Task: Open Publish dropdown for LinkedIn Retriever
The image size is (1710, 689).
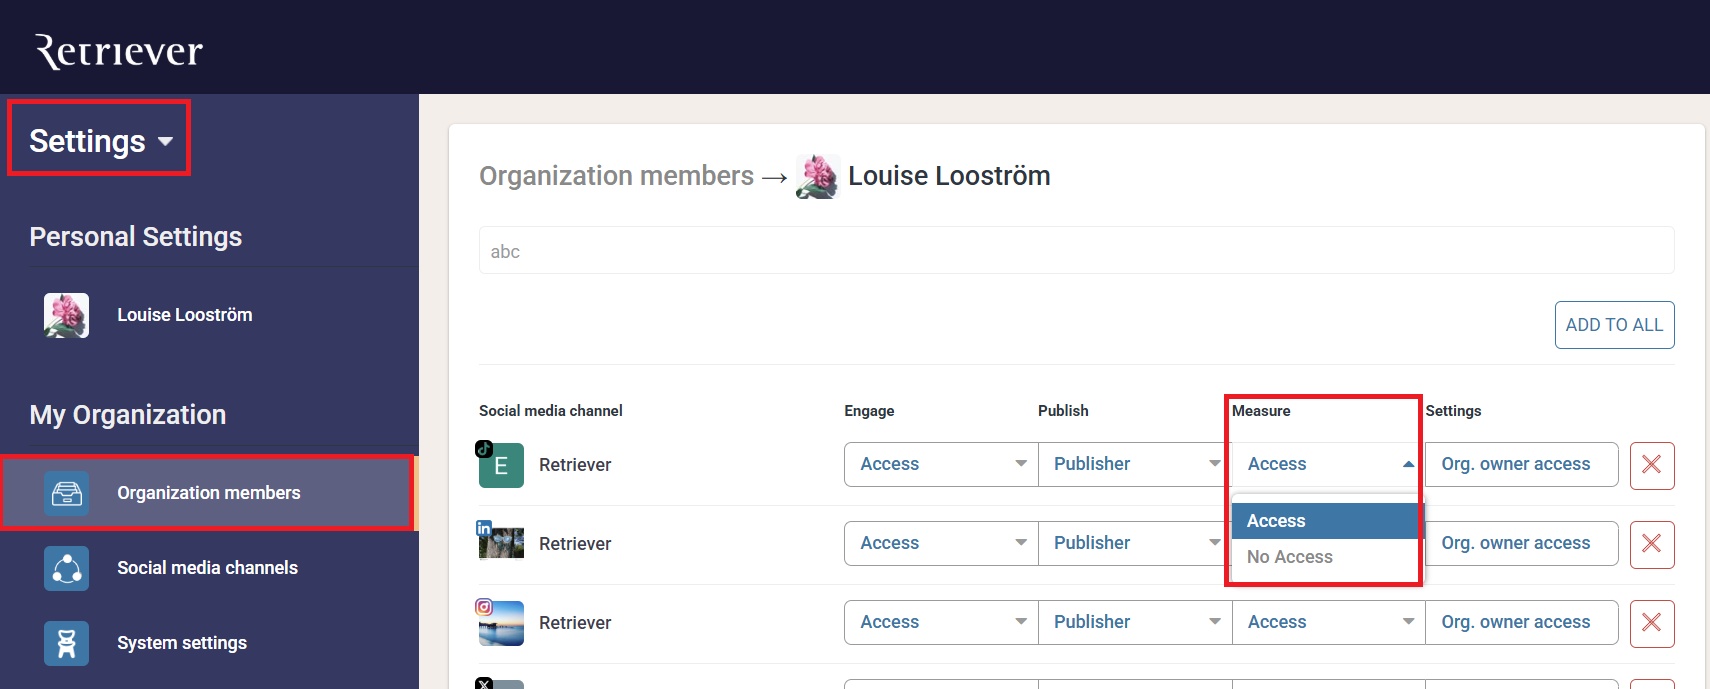Action: pos(1135,543)
